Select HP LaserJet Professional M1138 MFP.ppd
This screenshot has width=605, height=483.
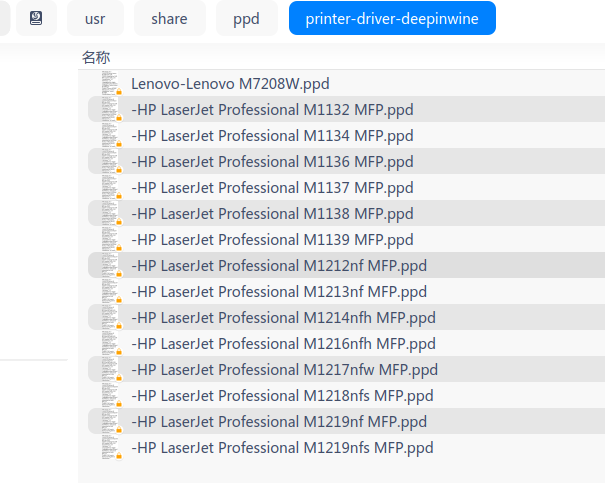coord(272,214)
